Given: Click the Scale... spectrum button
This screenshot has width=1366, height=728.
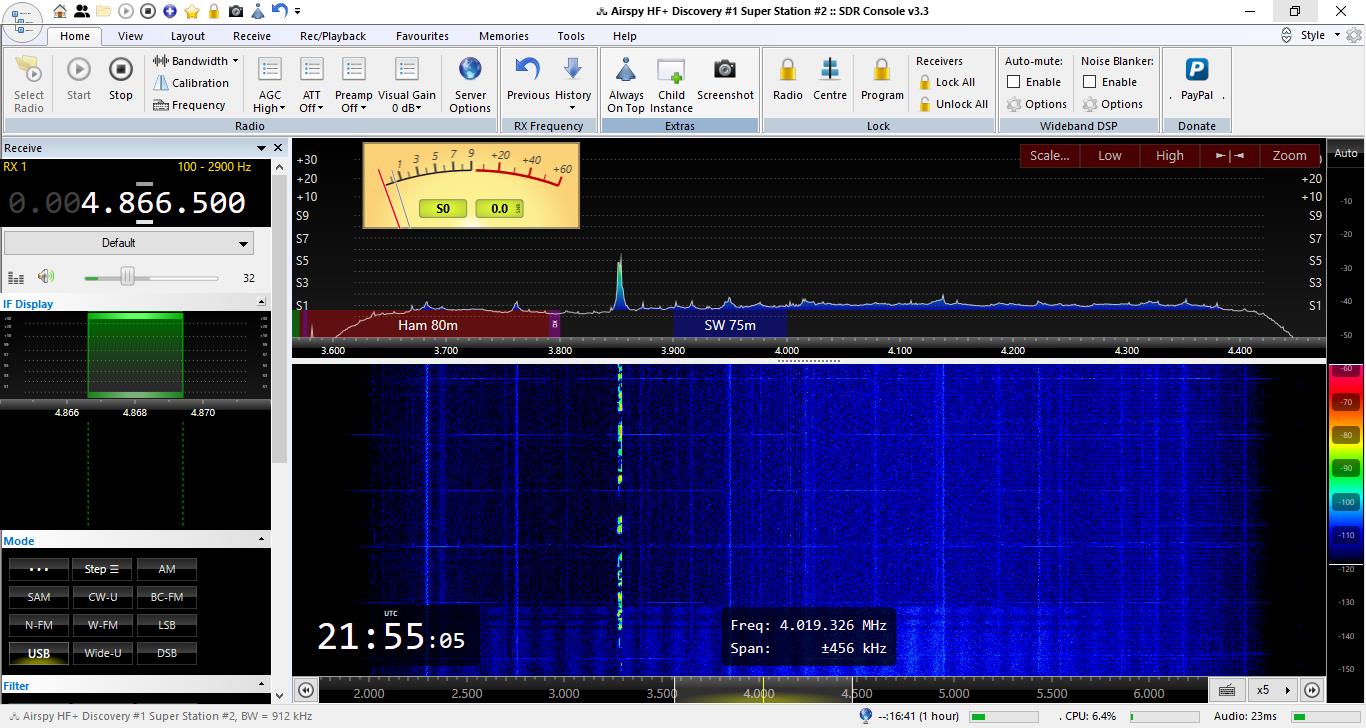Looking at the screenshot, I should 1049,155.
